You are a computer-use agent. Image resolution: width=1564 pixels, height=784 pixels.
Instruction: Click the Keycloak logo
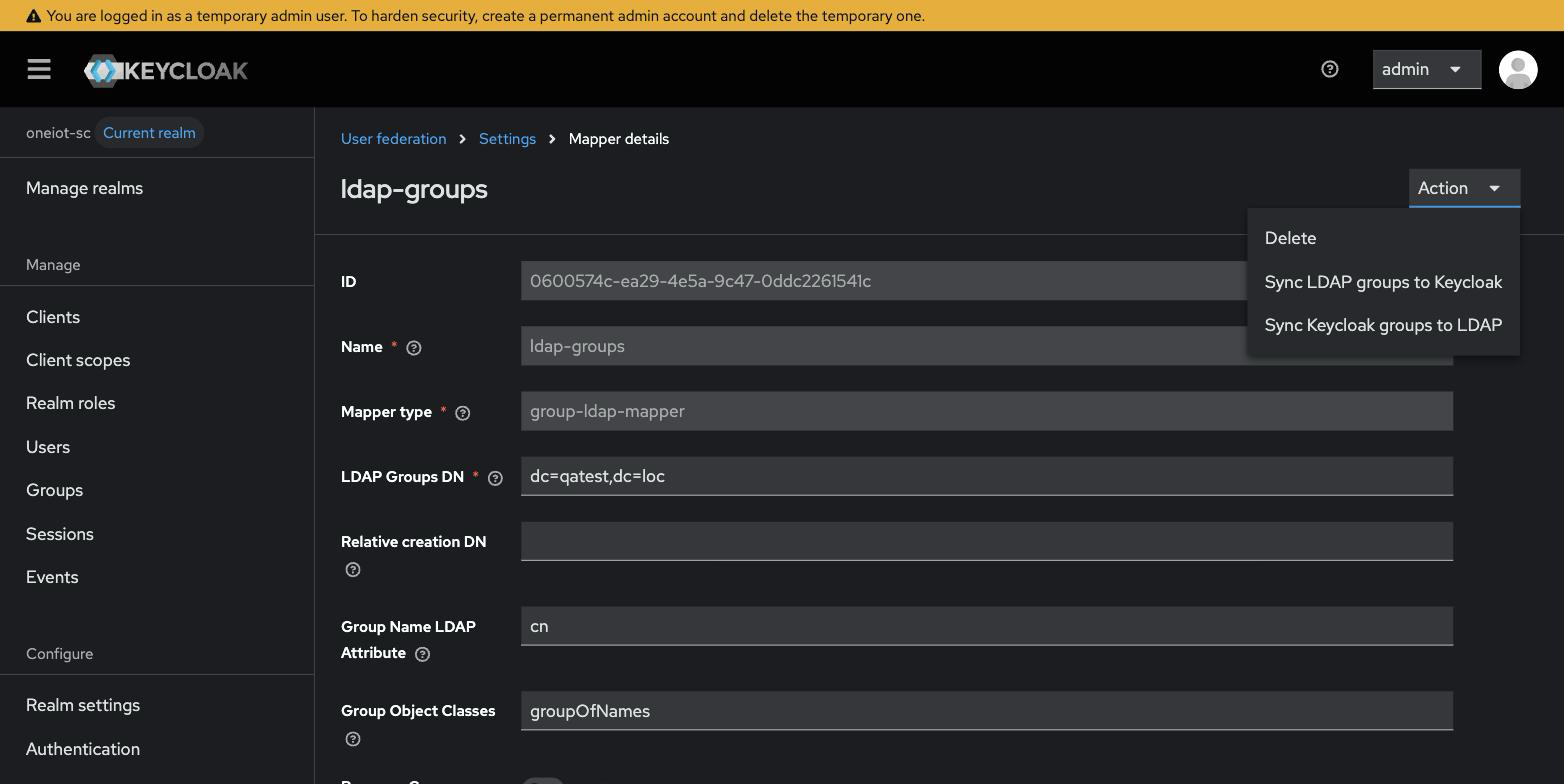pos(166,70)
